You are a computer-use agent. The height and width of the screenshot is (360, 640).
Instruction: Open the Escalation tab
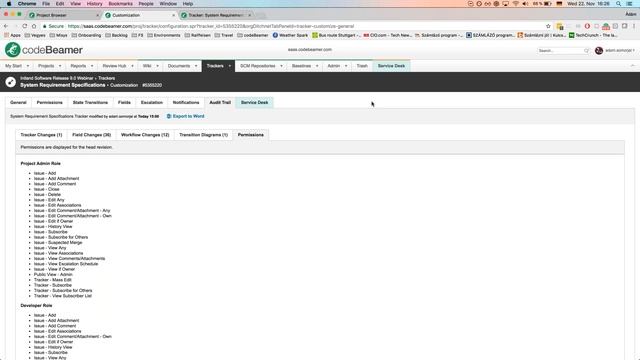click(152, 102)
